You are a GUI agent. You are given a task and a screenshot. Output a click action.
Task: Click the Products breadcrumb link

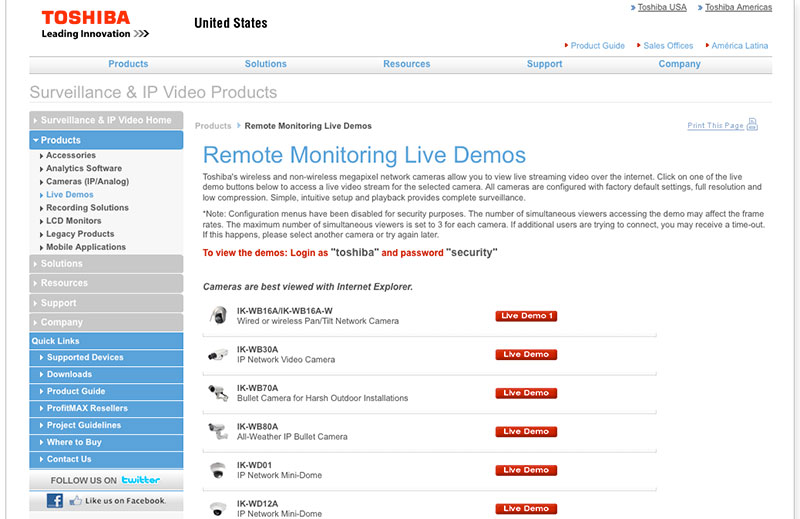pos(213,126)
